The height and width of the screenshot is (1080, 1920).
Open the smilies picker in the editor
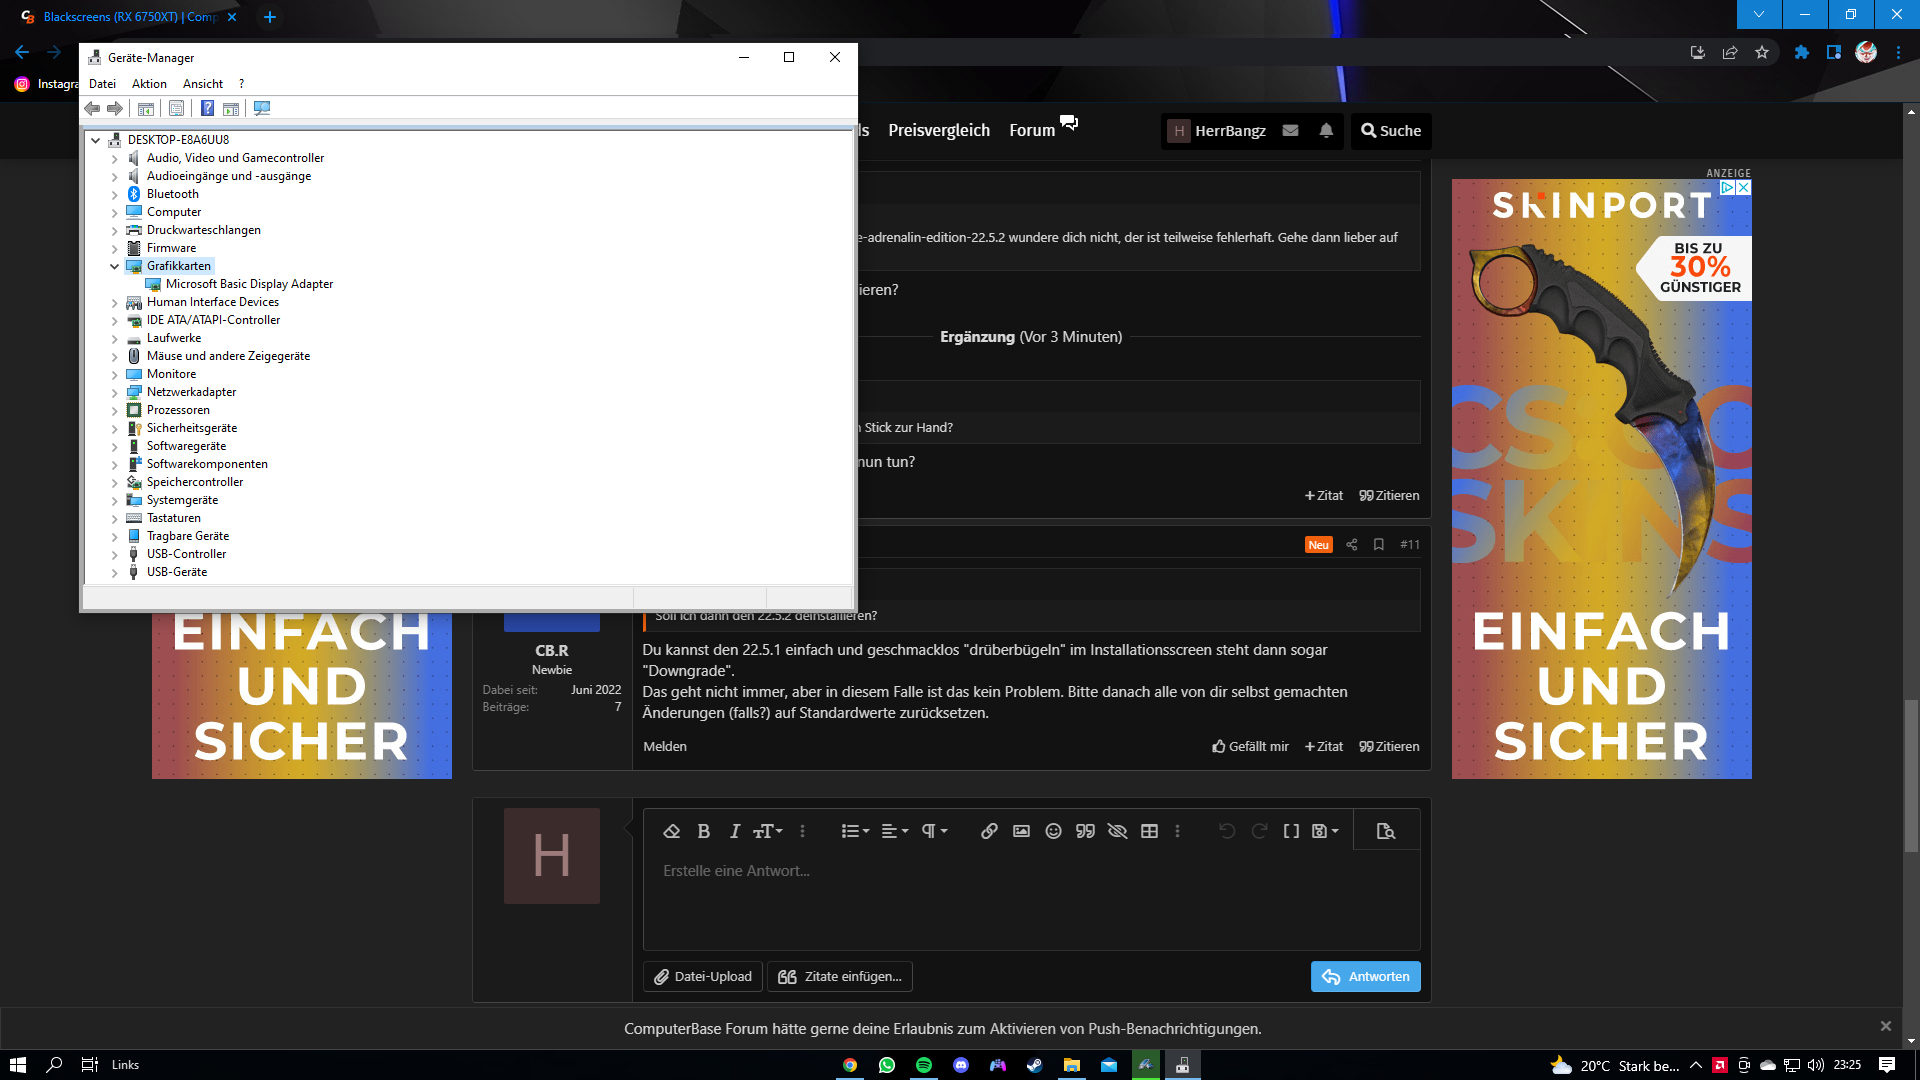click(x=1053, y=831)
